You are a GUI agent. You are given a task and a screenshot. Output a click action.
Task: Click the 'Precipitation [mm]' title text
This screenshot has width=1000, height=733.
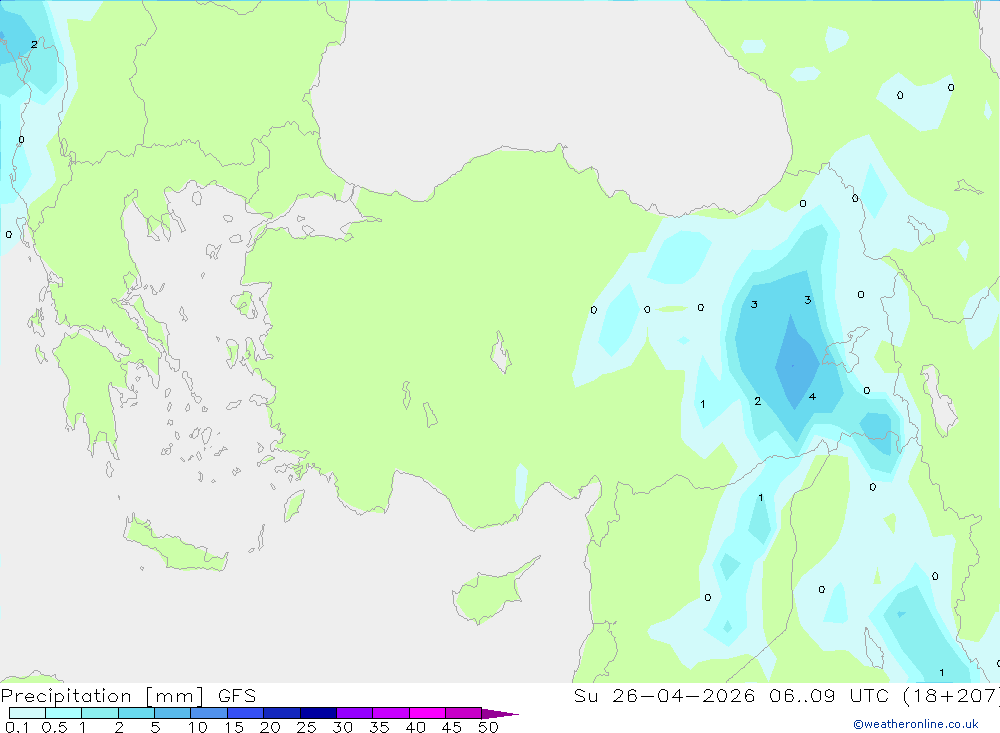coord(103,696)
